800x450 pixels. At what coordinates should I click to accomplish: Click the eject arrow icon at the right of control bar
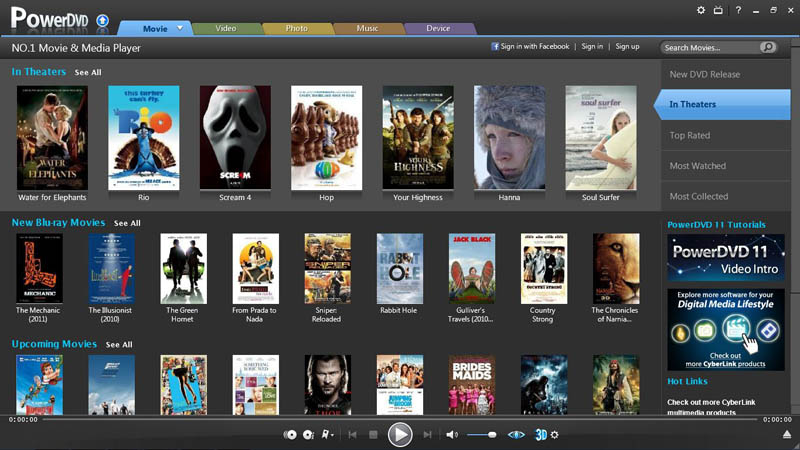pyautogui.click(x=787, y=435)
